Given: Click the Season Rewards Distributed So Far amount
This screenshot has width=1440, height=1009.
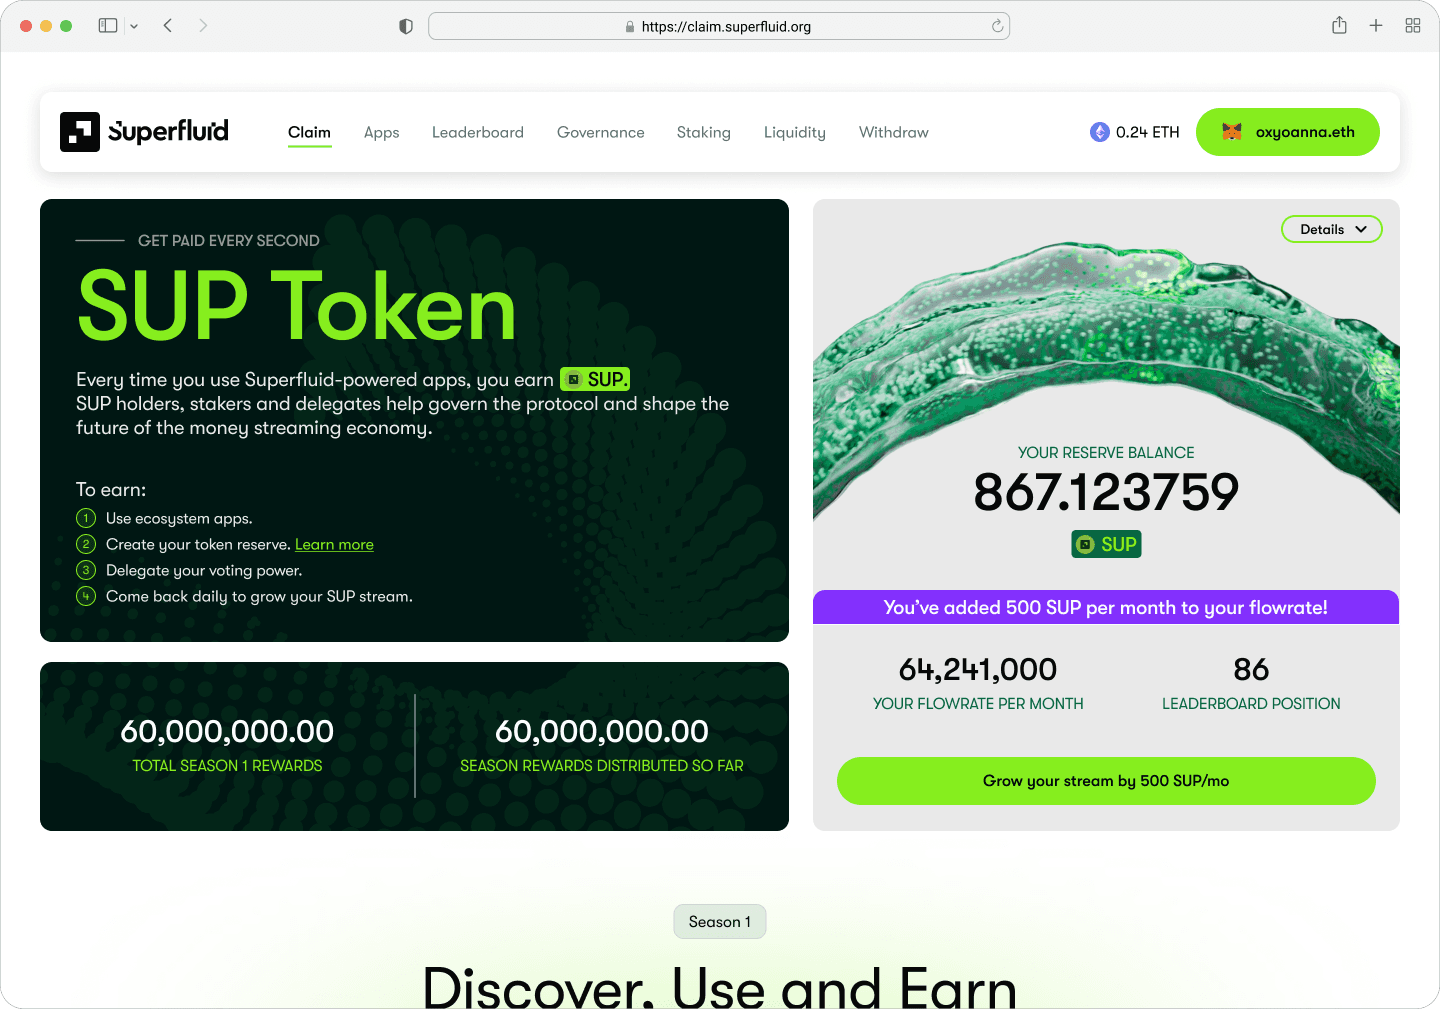Looking at the screenshot, I should click(602, 731).
